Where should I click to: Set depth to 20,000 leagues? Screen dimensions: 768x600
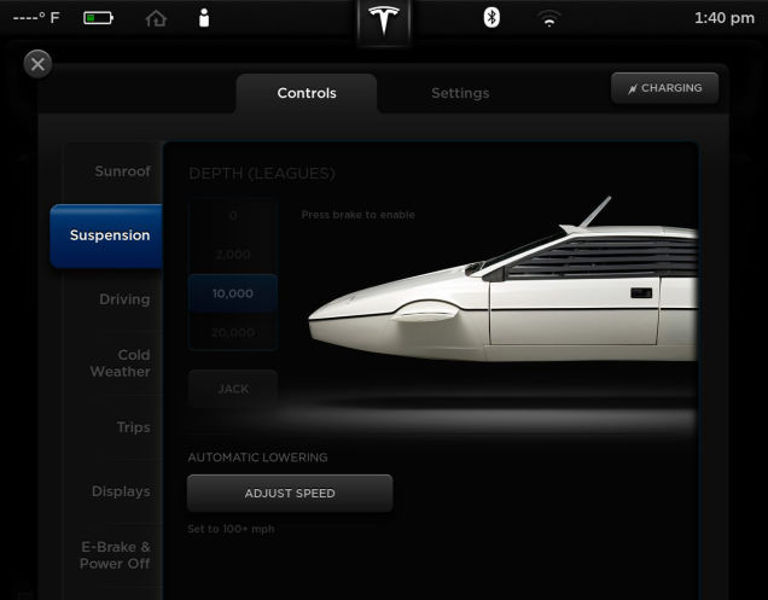[233, 332]
